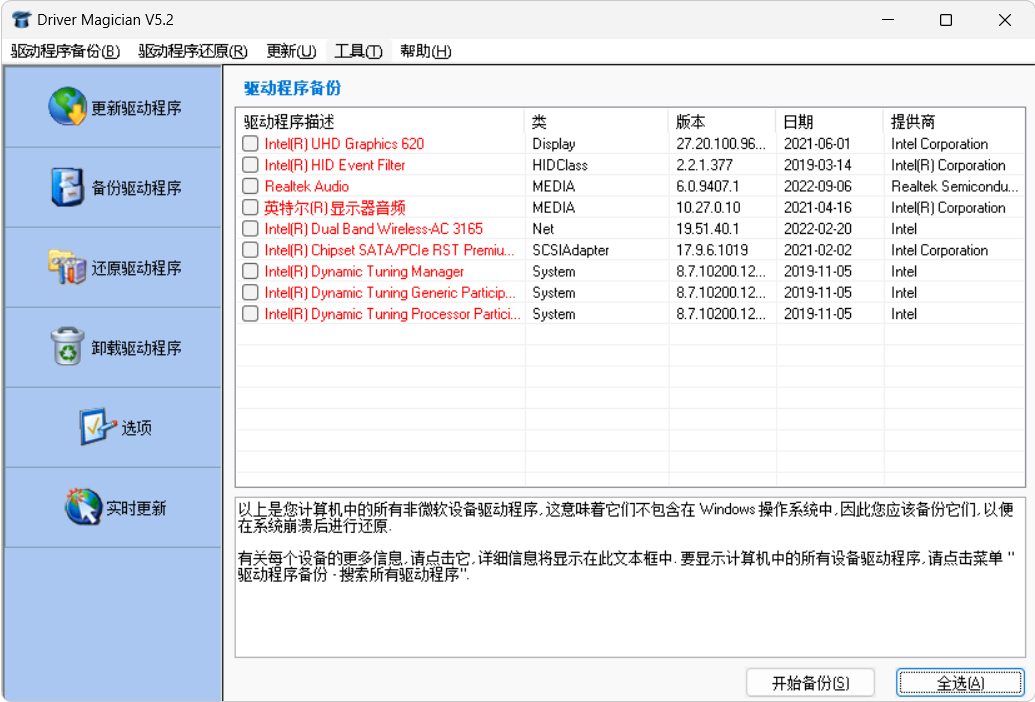1035x702 pixels.
Task: Check the Intel(R) UHD Graphics 620 checkbox
Action: [250, 143]
